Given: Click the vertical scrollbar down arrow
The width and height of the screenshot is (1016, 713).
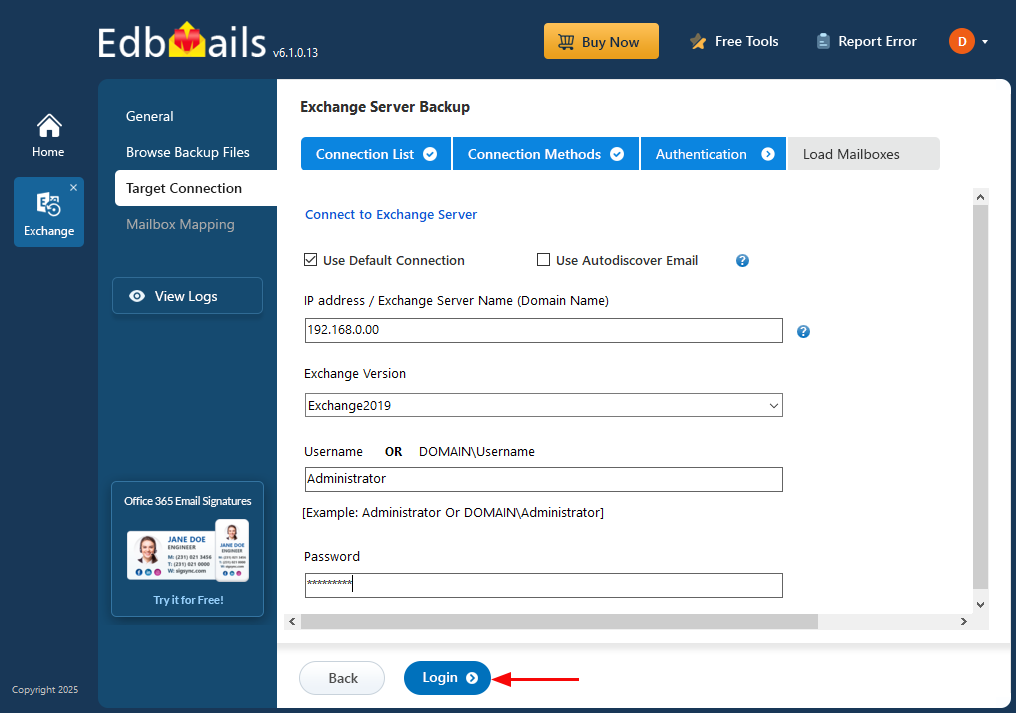Looking at the screenshot, I should tap(980, 605).
